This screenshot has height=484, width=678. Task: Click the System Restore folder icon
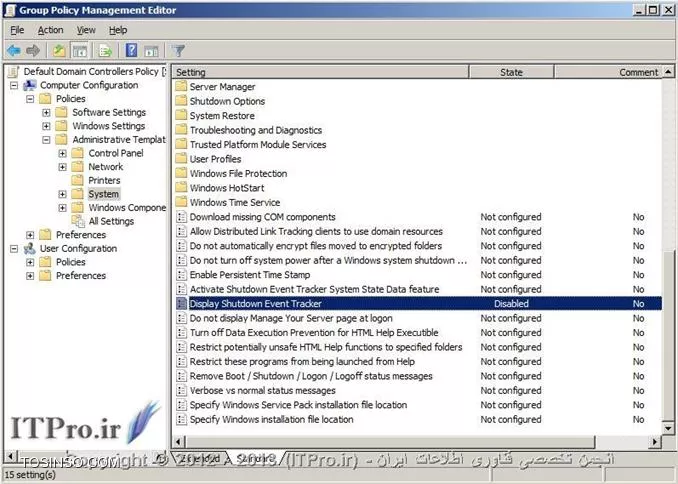pos(181,115)
